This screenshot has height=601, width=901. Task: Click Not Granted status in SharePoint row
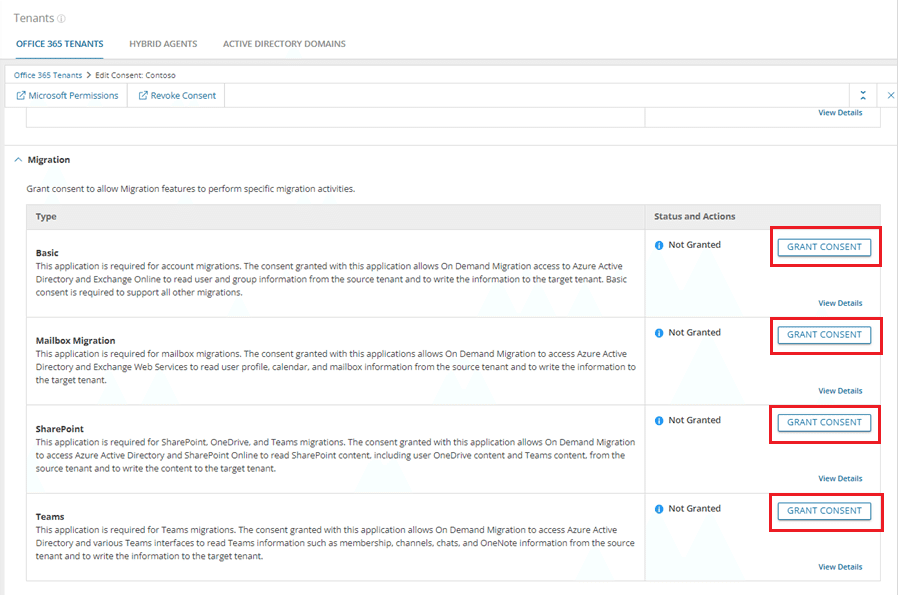[694, 421]
